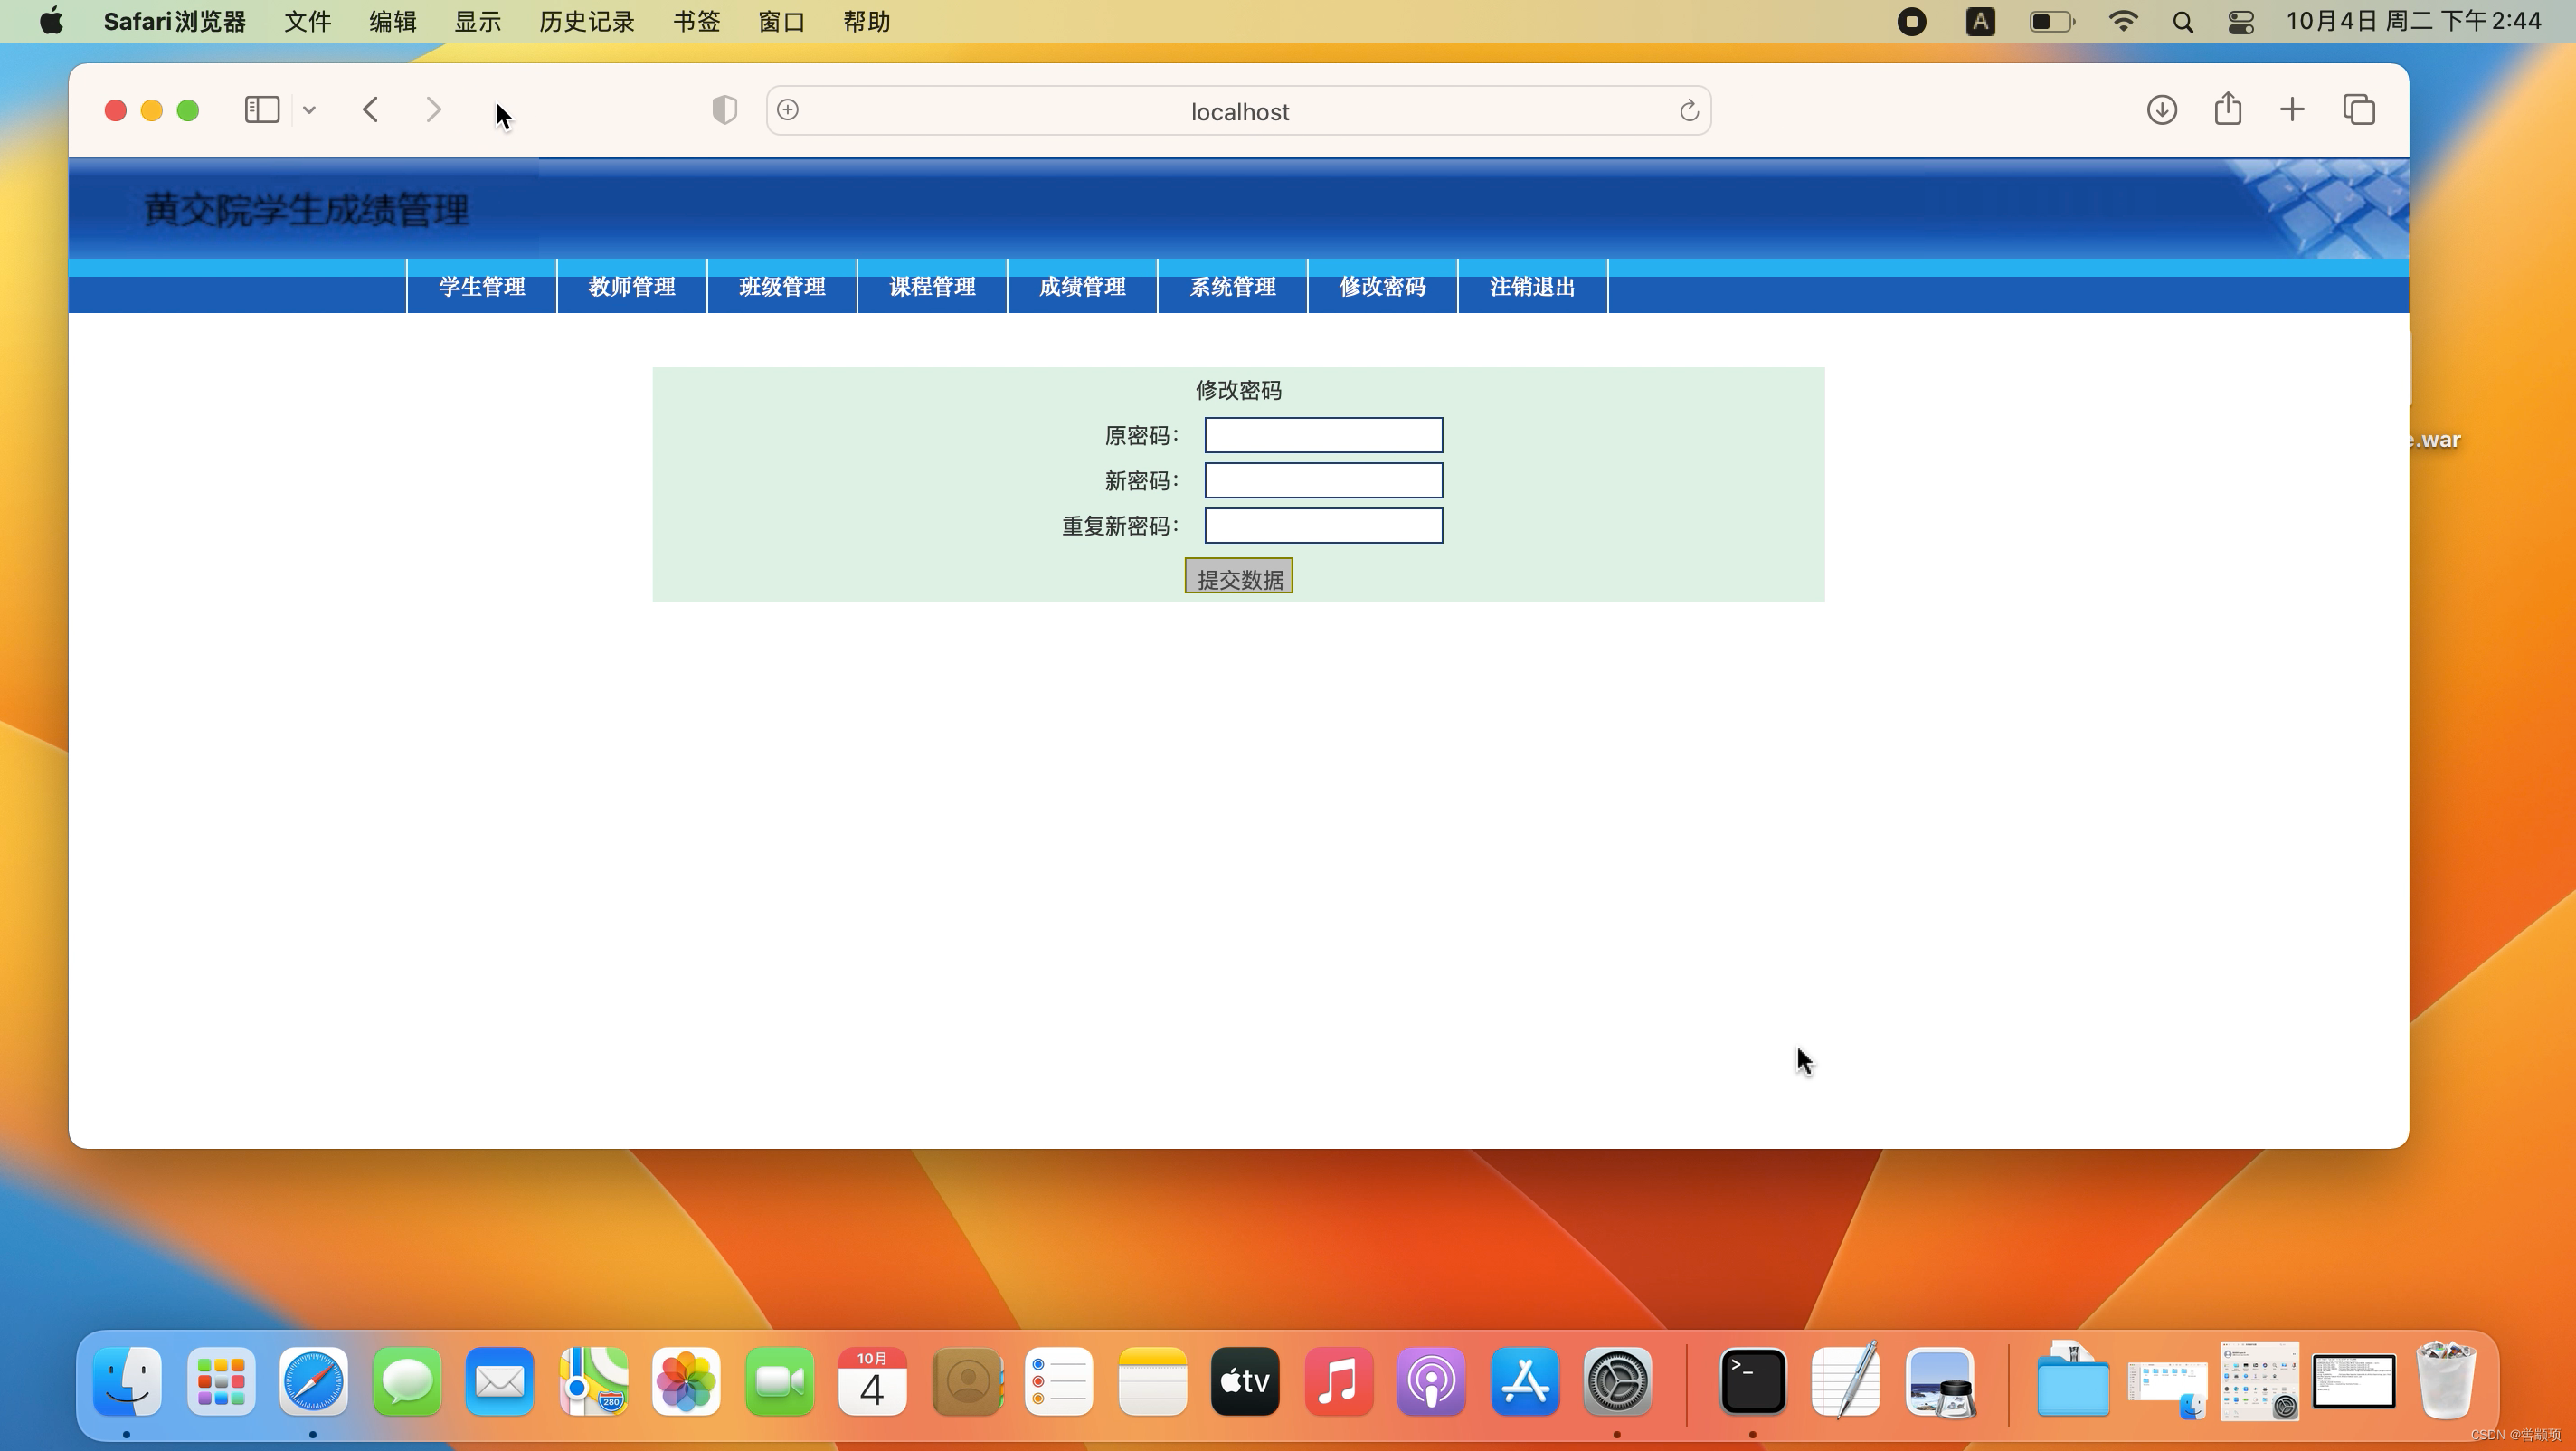Screen dimensions: 2576x1451
Task: Open the 书签 menu
Action: click(x=697, y=21)
